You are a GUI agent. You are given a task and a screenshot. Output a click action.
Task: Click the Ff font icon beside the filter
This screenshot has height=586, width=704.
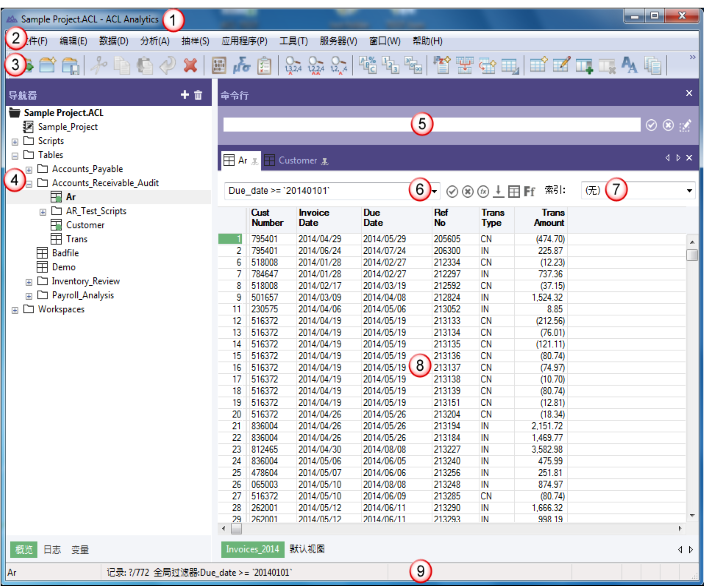529,190
